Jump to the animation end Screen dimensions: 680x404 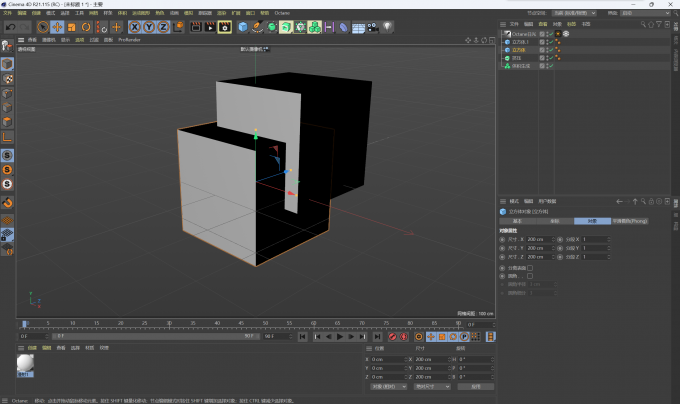pos(378,337)
